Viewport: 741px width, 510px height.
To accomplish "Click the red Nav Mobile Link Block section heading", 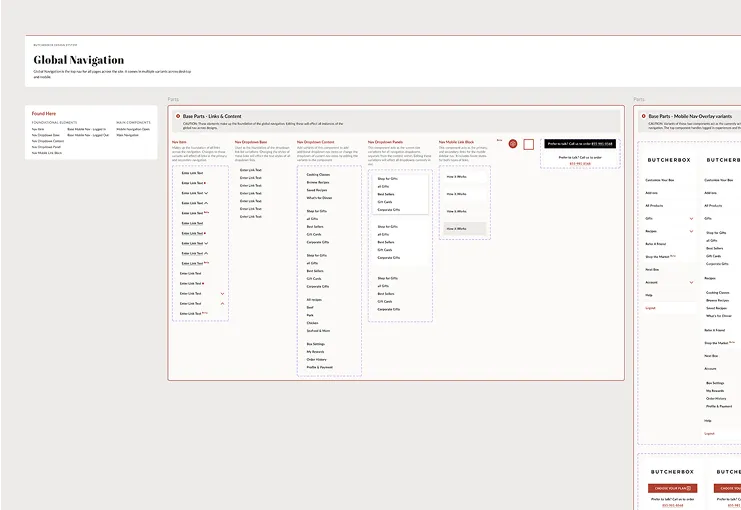I will pyautogui.click(x=456, y=142).
